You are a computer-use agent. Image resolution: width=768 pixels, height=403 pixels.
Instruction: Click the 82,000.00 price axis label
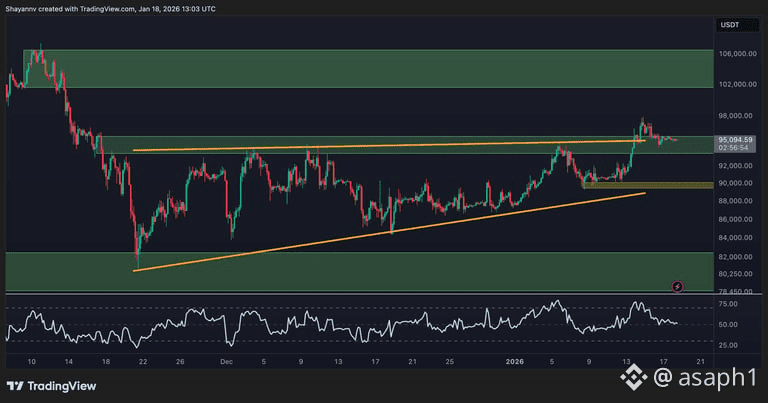[735, 257]
